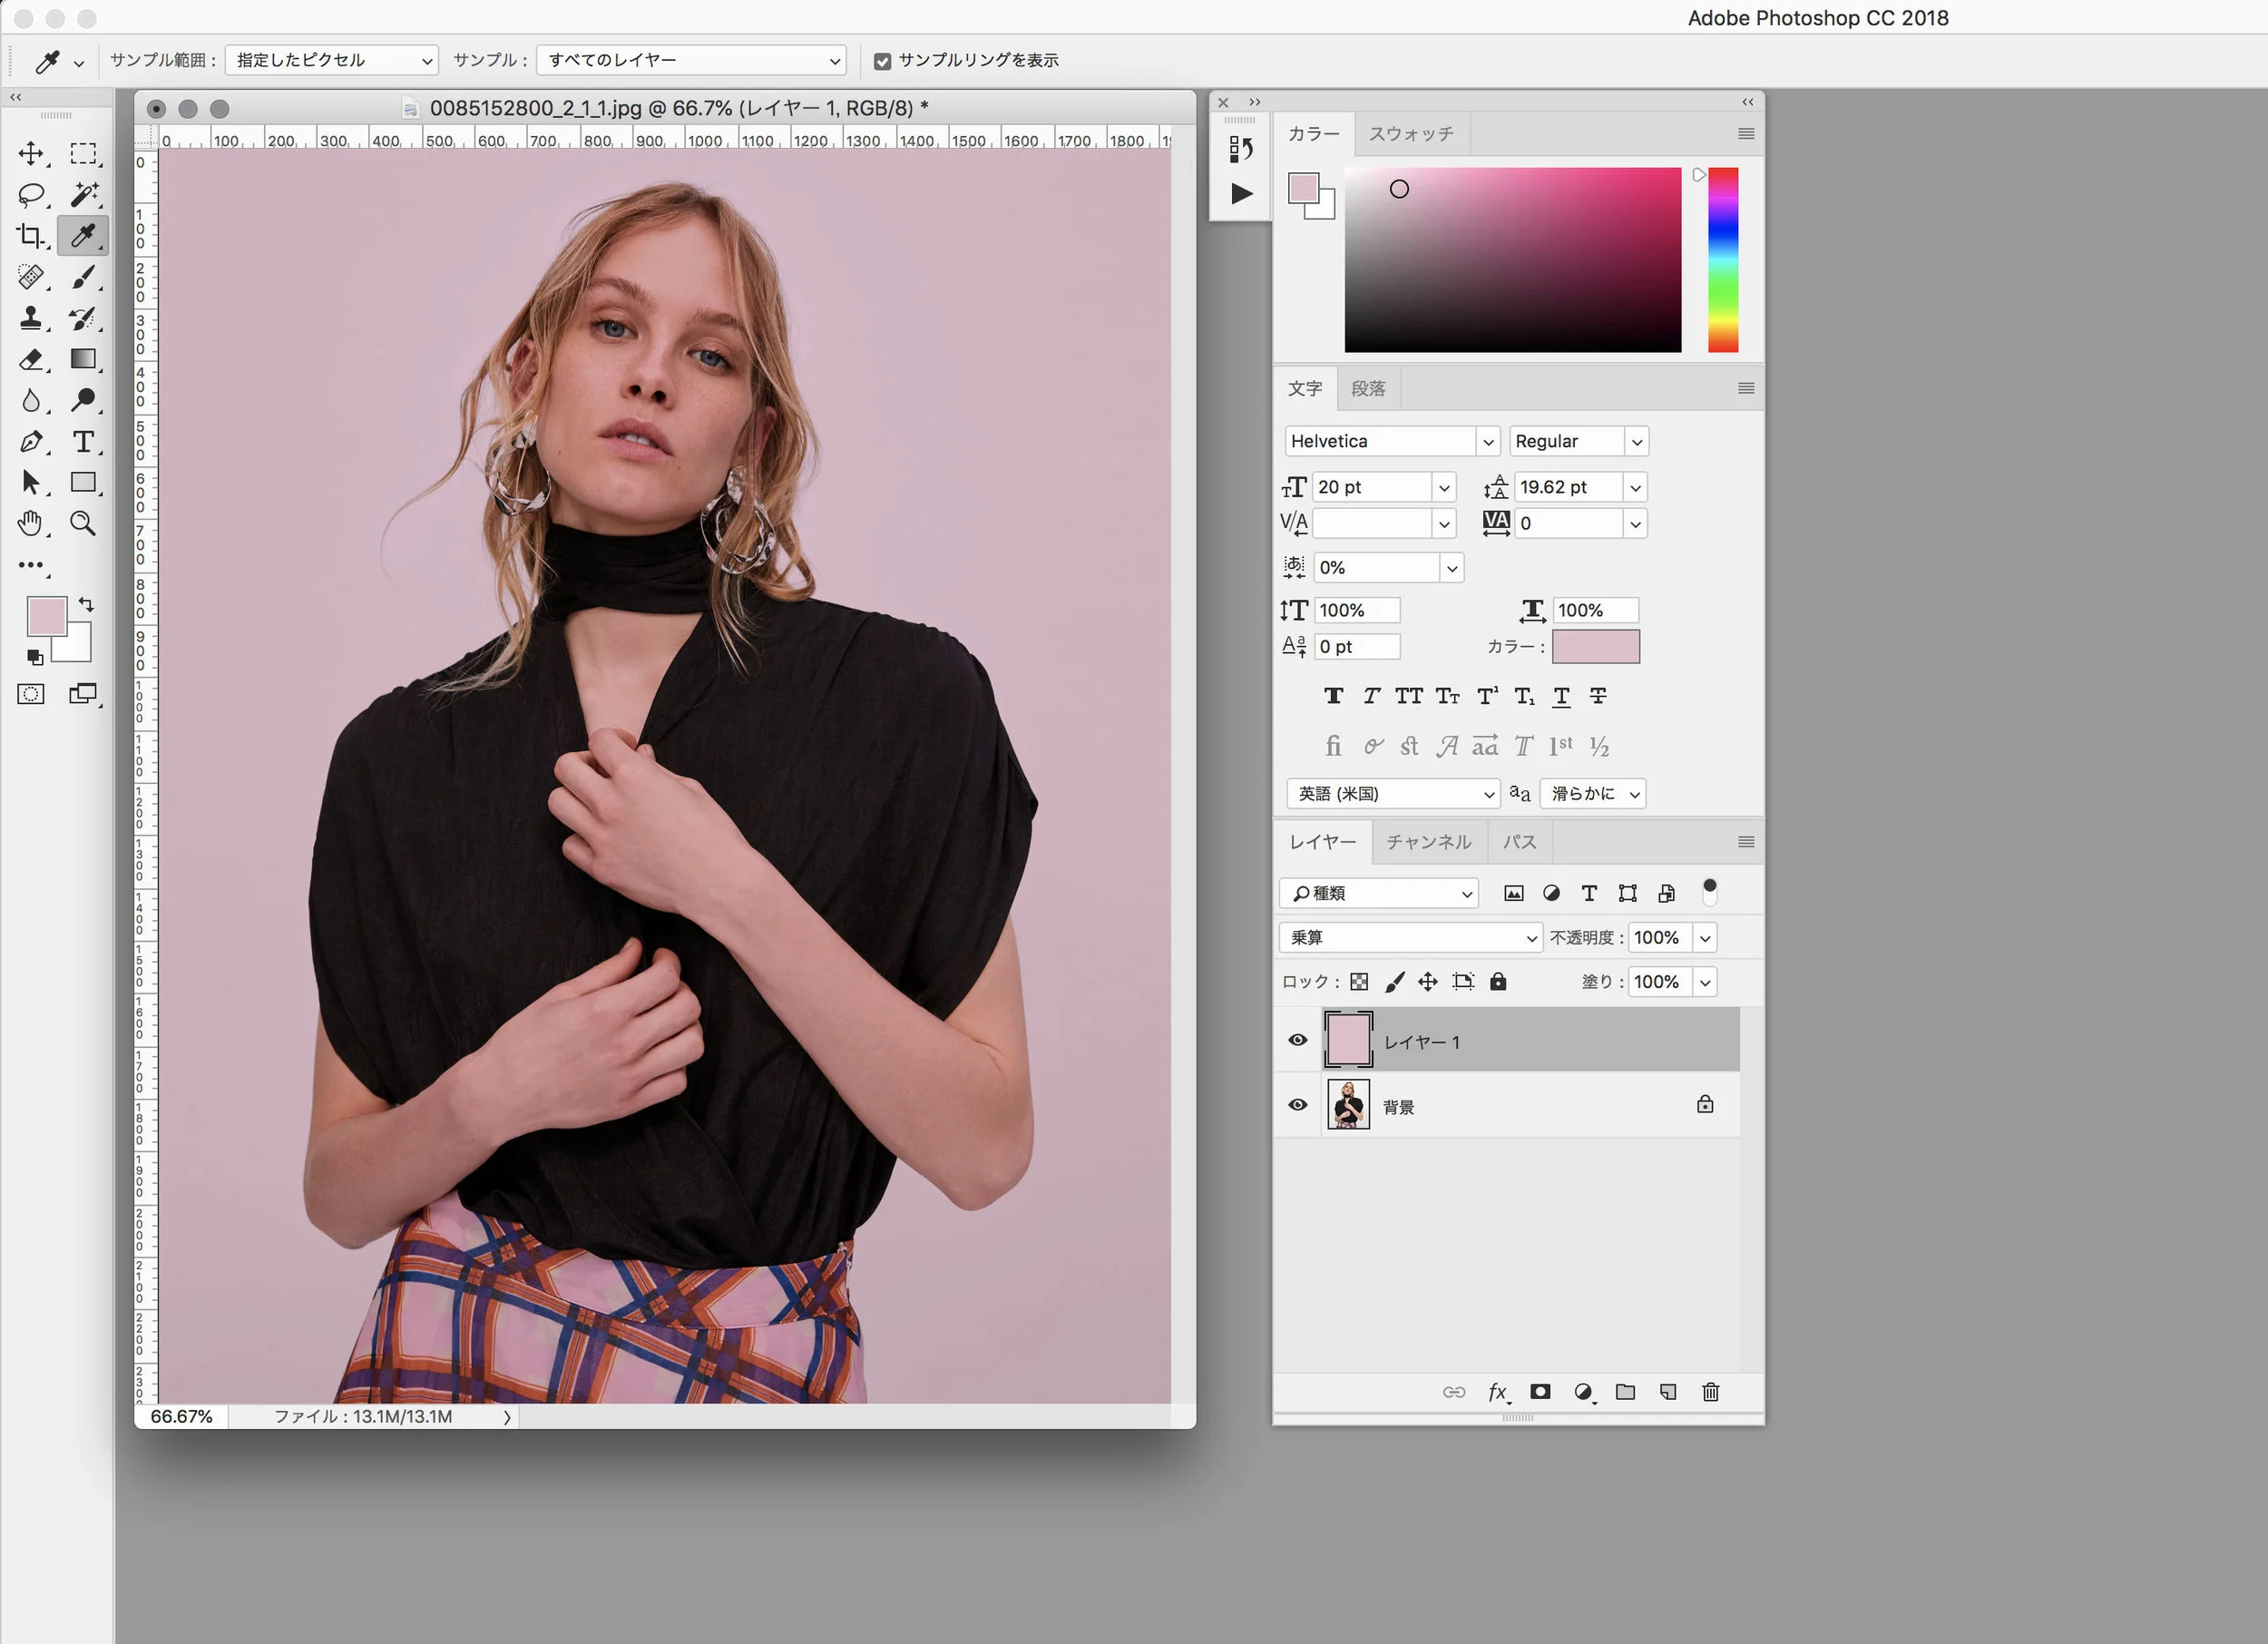This screenshot has height=1644, width=2268.
Task: Open サンプル範囲 dropdown
Action: (332, 61)
